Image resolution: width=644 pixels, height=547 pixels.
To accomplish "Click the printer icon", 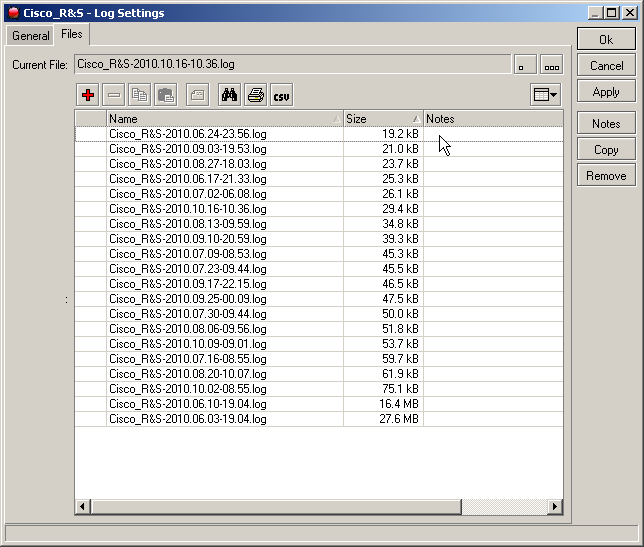I will tap(255, 95).
